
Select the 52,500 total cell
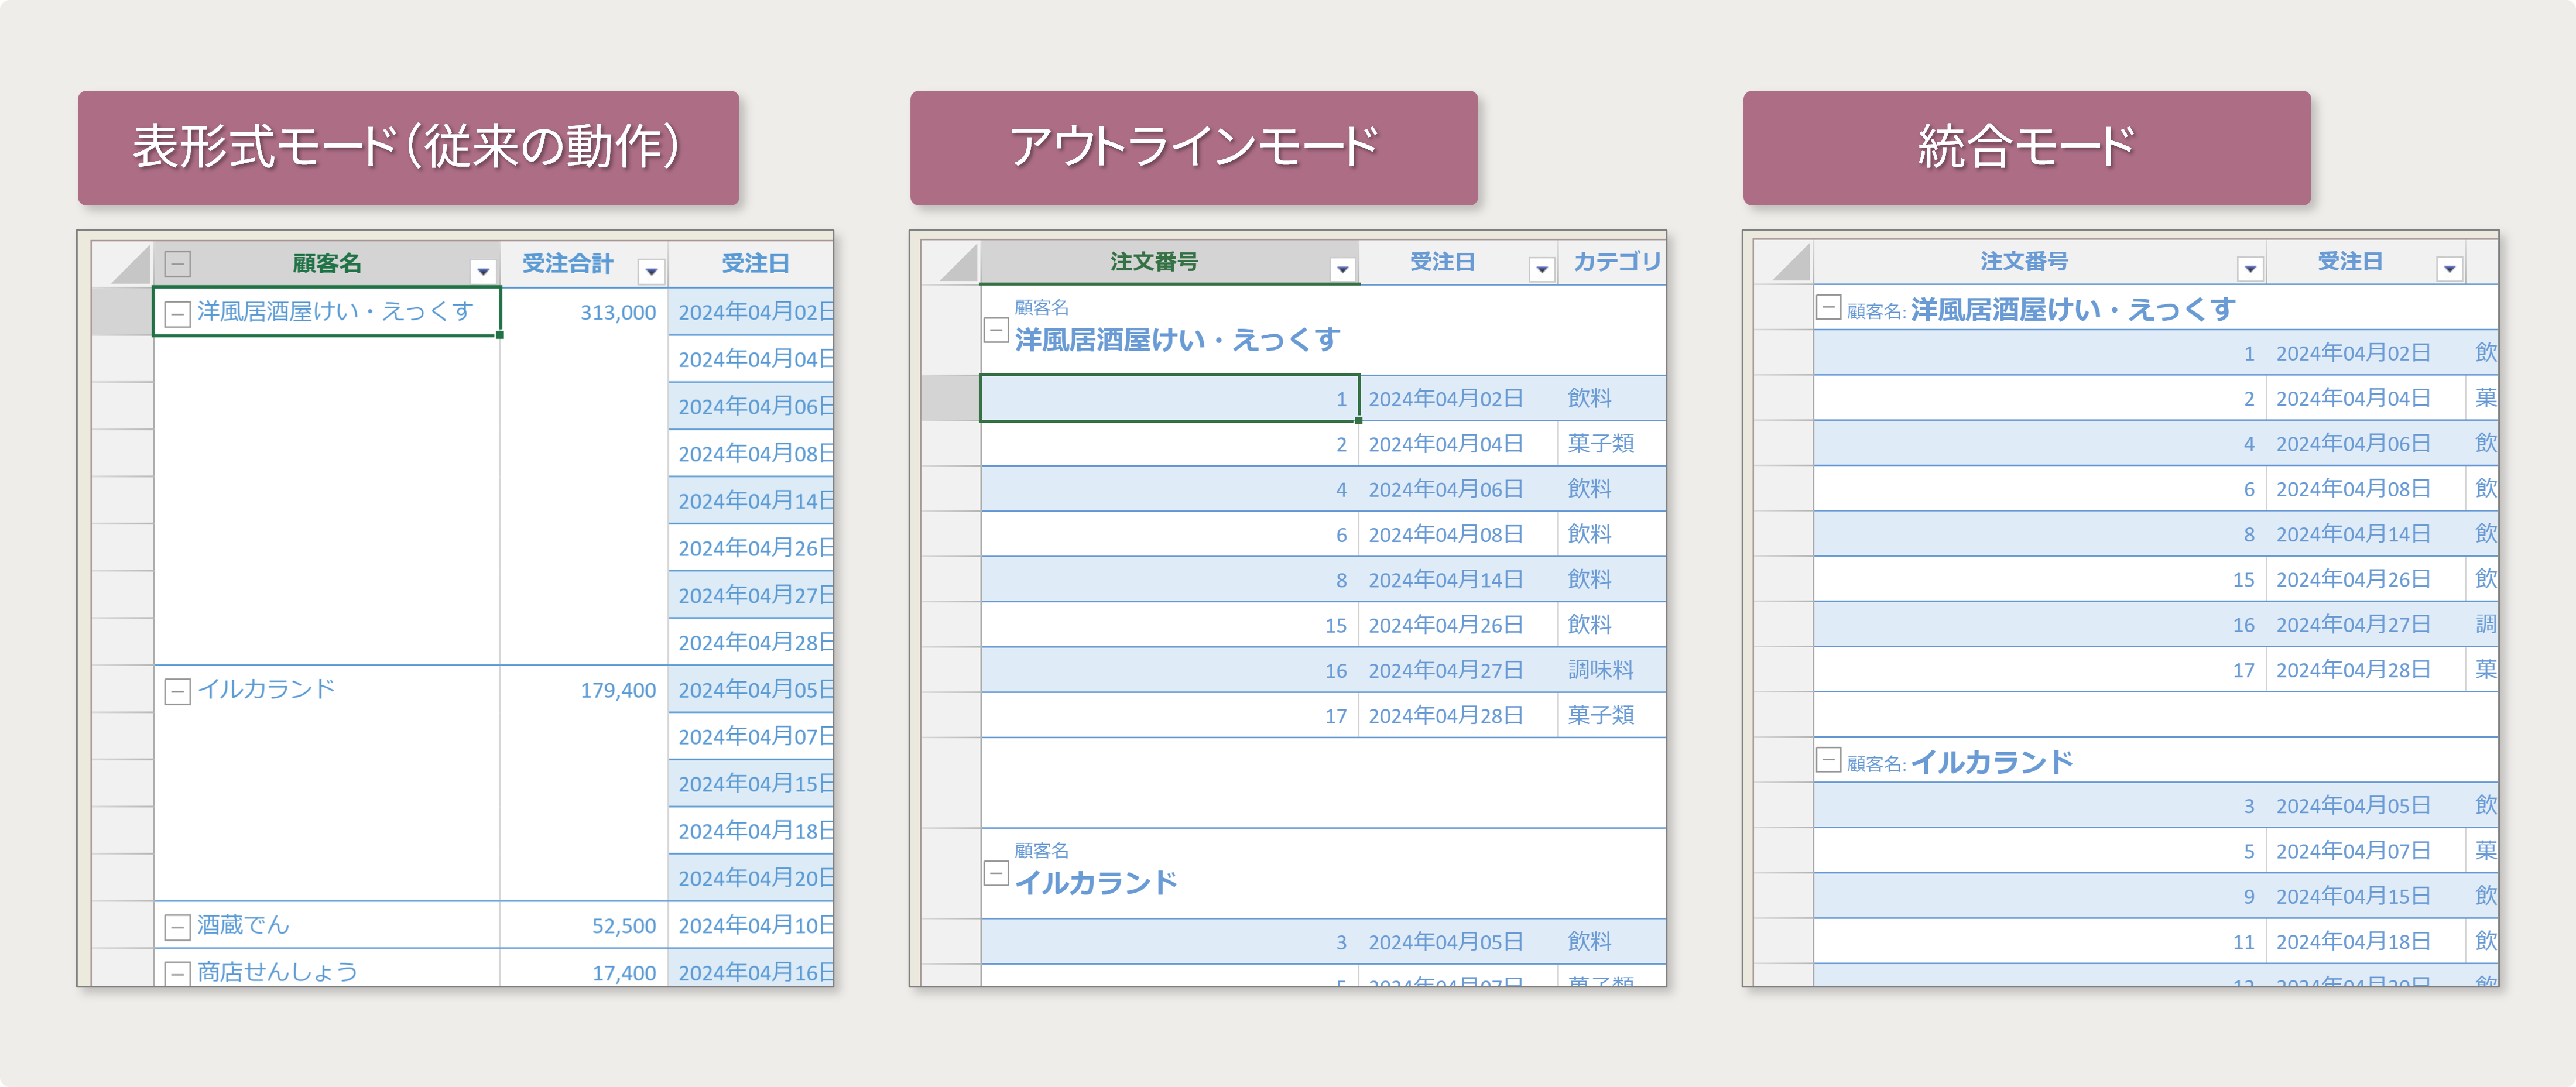click(x=584, y=925)
